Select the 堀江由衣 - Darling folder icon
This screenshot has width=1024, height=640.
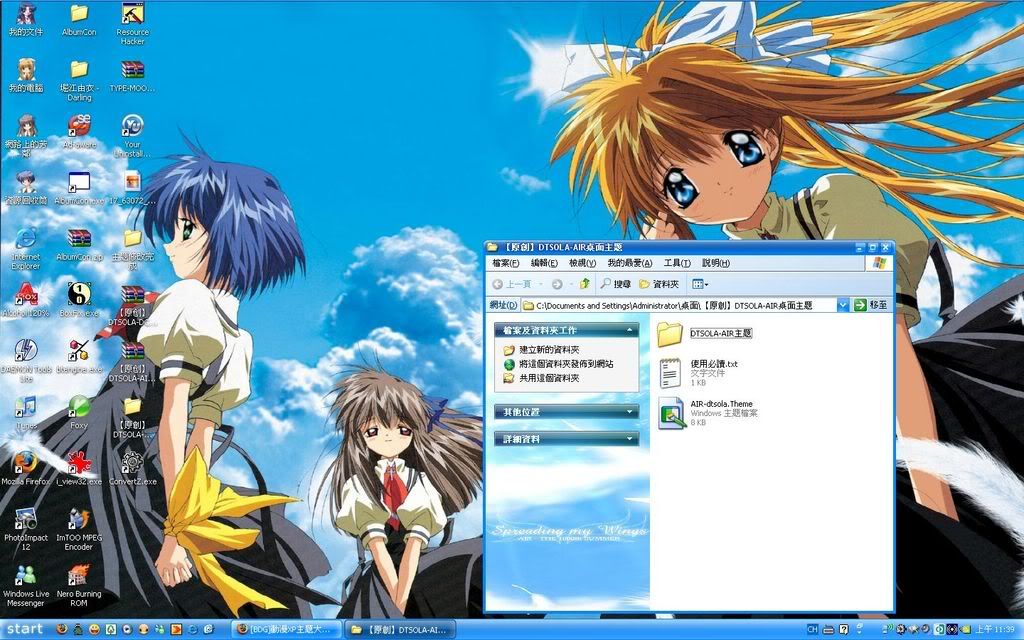[x=79, y=80]
